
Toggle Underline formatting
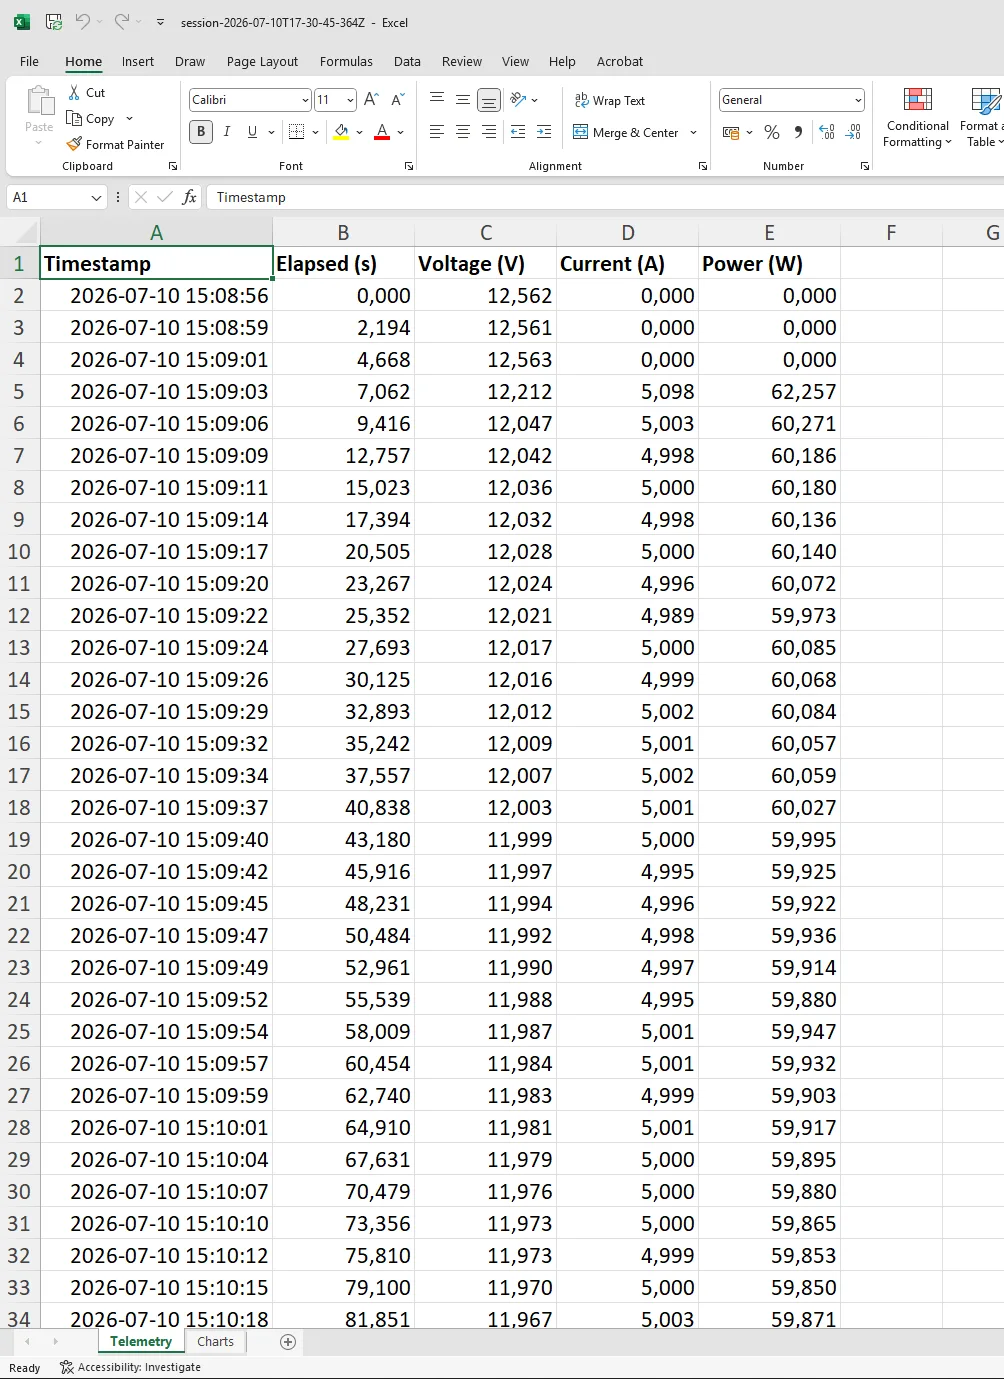(x=252, y=131)
